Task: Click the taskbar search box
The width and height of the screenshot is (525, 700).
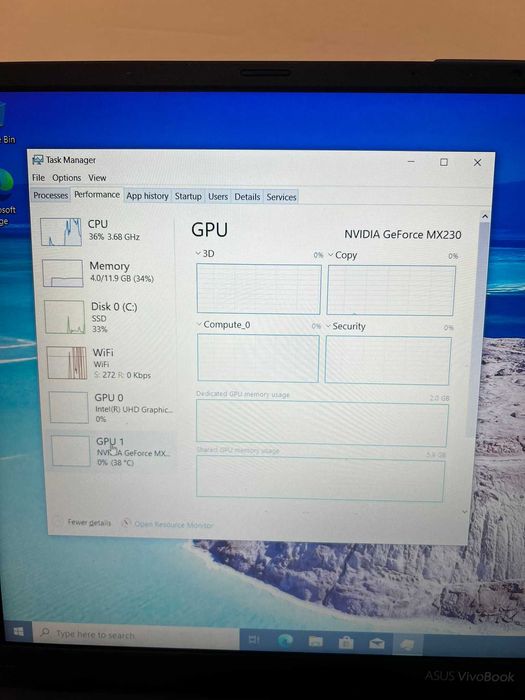Action: point(136,635)
